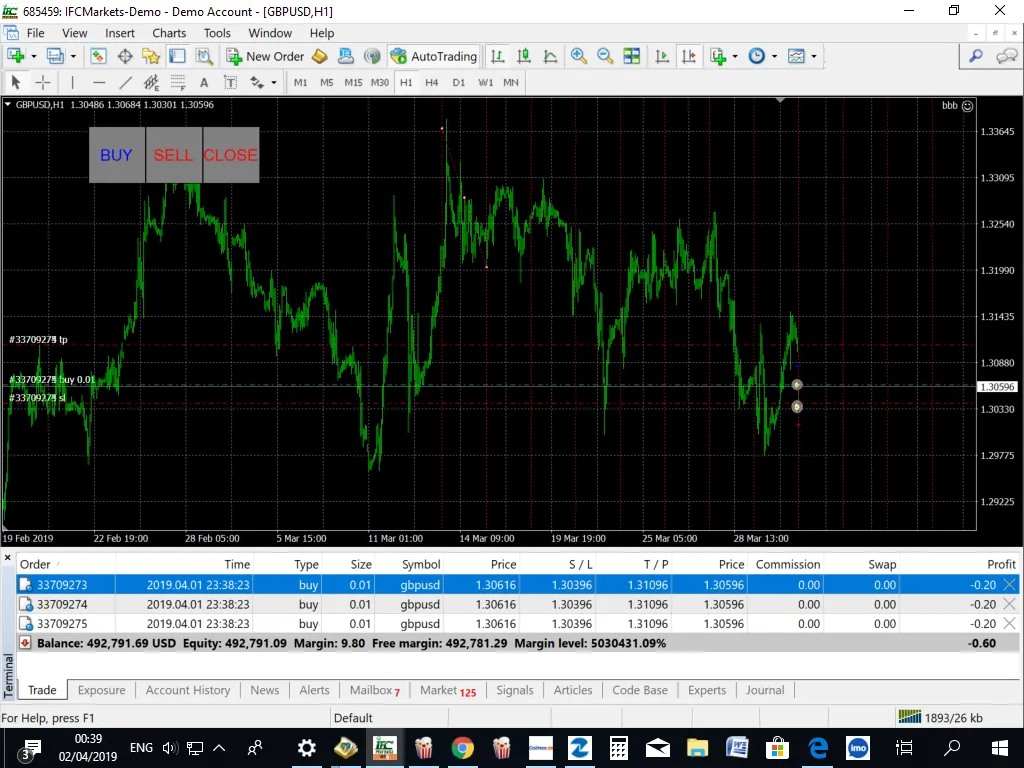The height and width of the screenshot is (768, 1024).
Task: Toggle the chart Auto Scroll button
Action: click(662, 56)
